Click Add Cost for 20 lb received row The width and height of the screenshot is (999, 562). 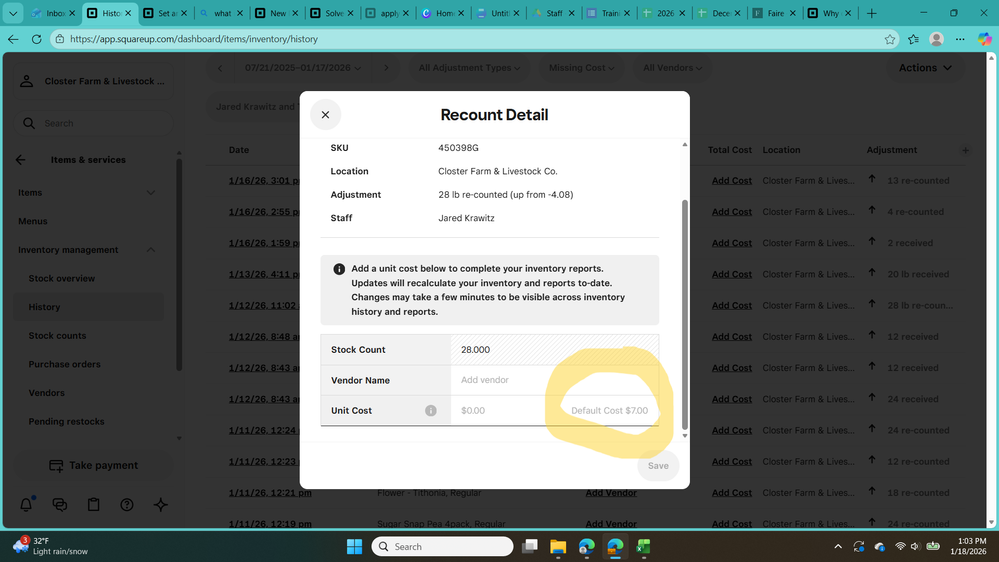tap(731, 274)
